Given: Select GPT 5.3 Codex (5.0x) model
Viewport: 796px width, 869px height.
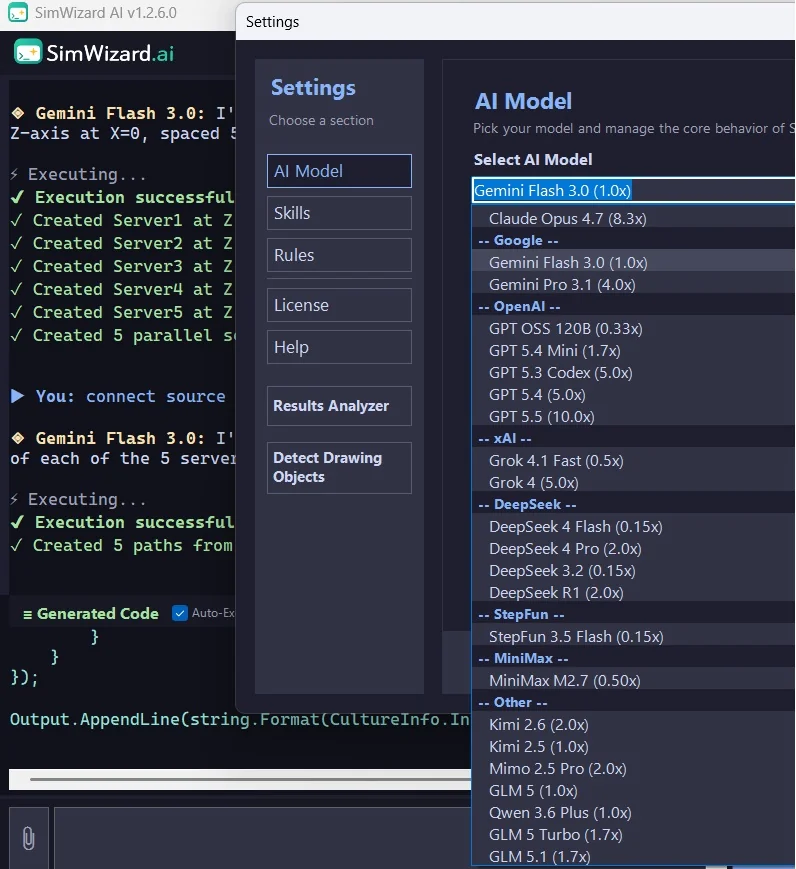Looking at the screenshot, I should tap(634, 372).
